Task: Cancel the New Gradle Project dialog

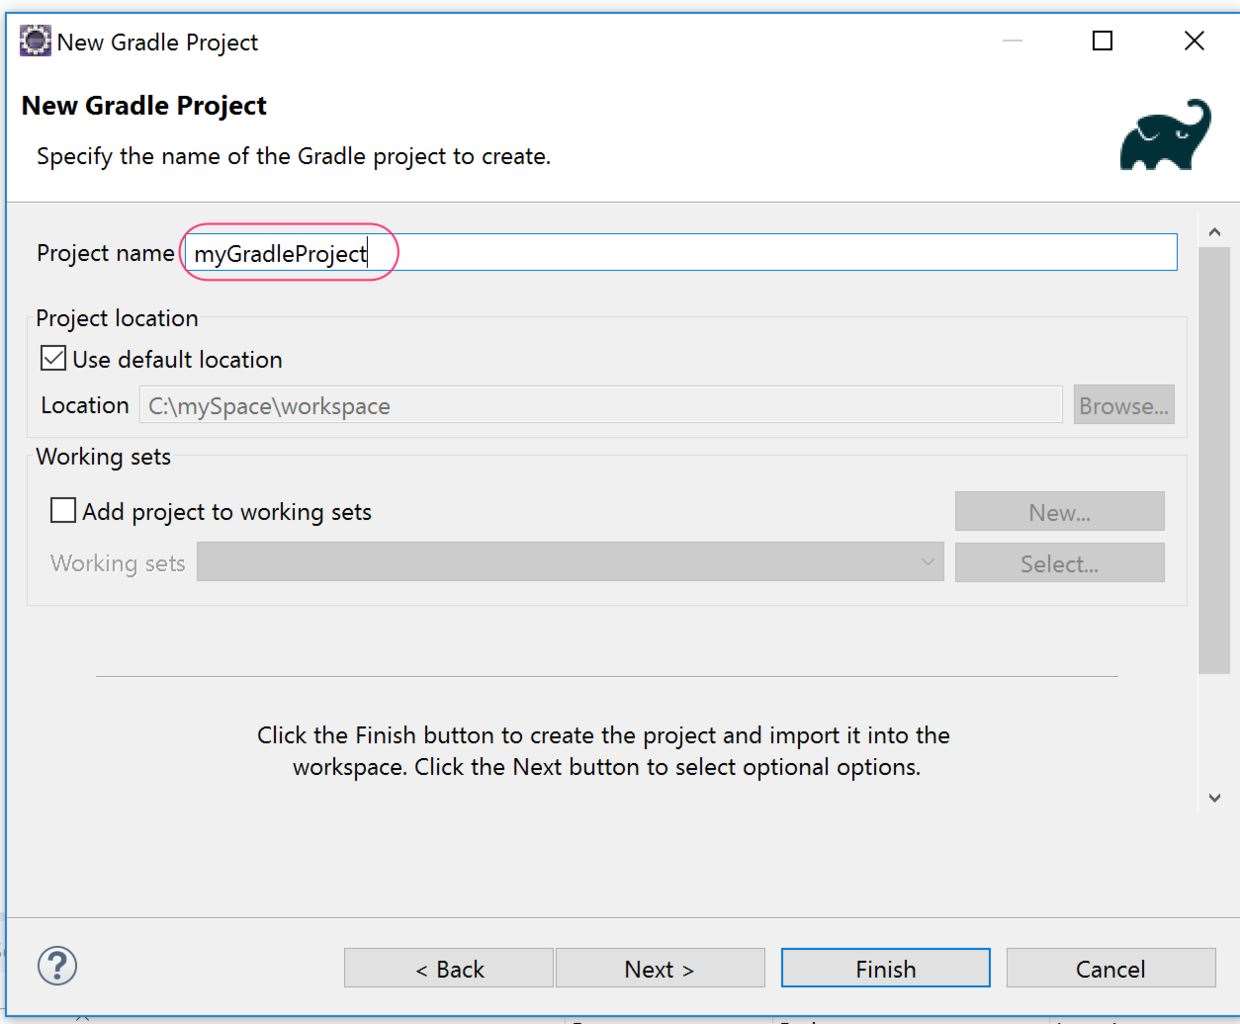Action: click(x=1110, y=968)
